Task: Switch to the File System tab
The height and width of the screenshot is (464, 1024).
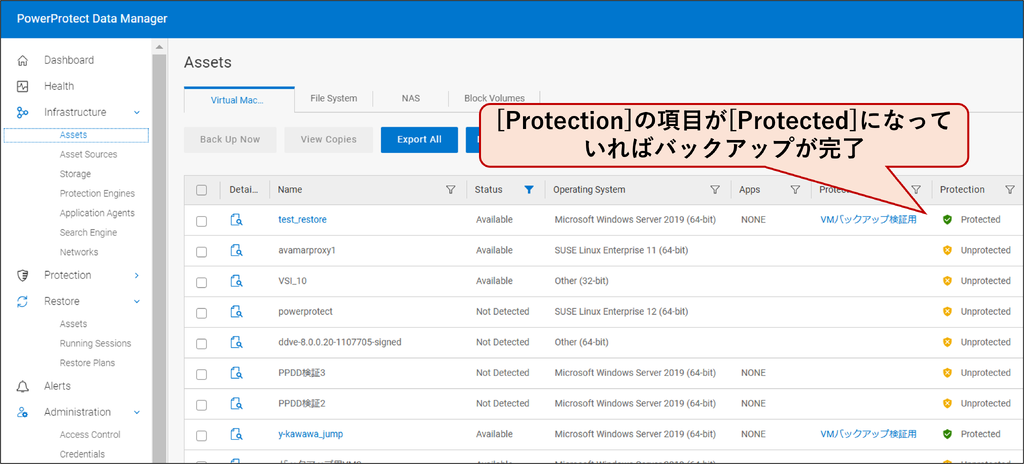Action: pyautogui.click(x=333, y=98)
